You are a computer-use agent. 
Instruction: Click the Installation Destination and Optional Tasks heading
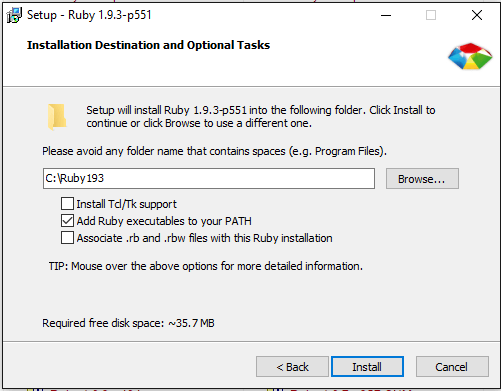pos(148,45)
